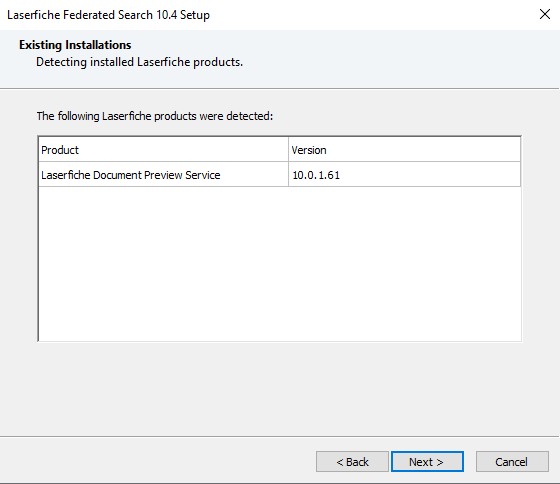Sort by the Version column header
This screenshot has width=560, height=484.
[x=404, y=150]
